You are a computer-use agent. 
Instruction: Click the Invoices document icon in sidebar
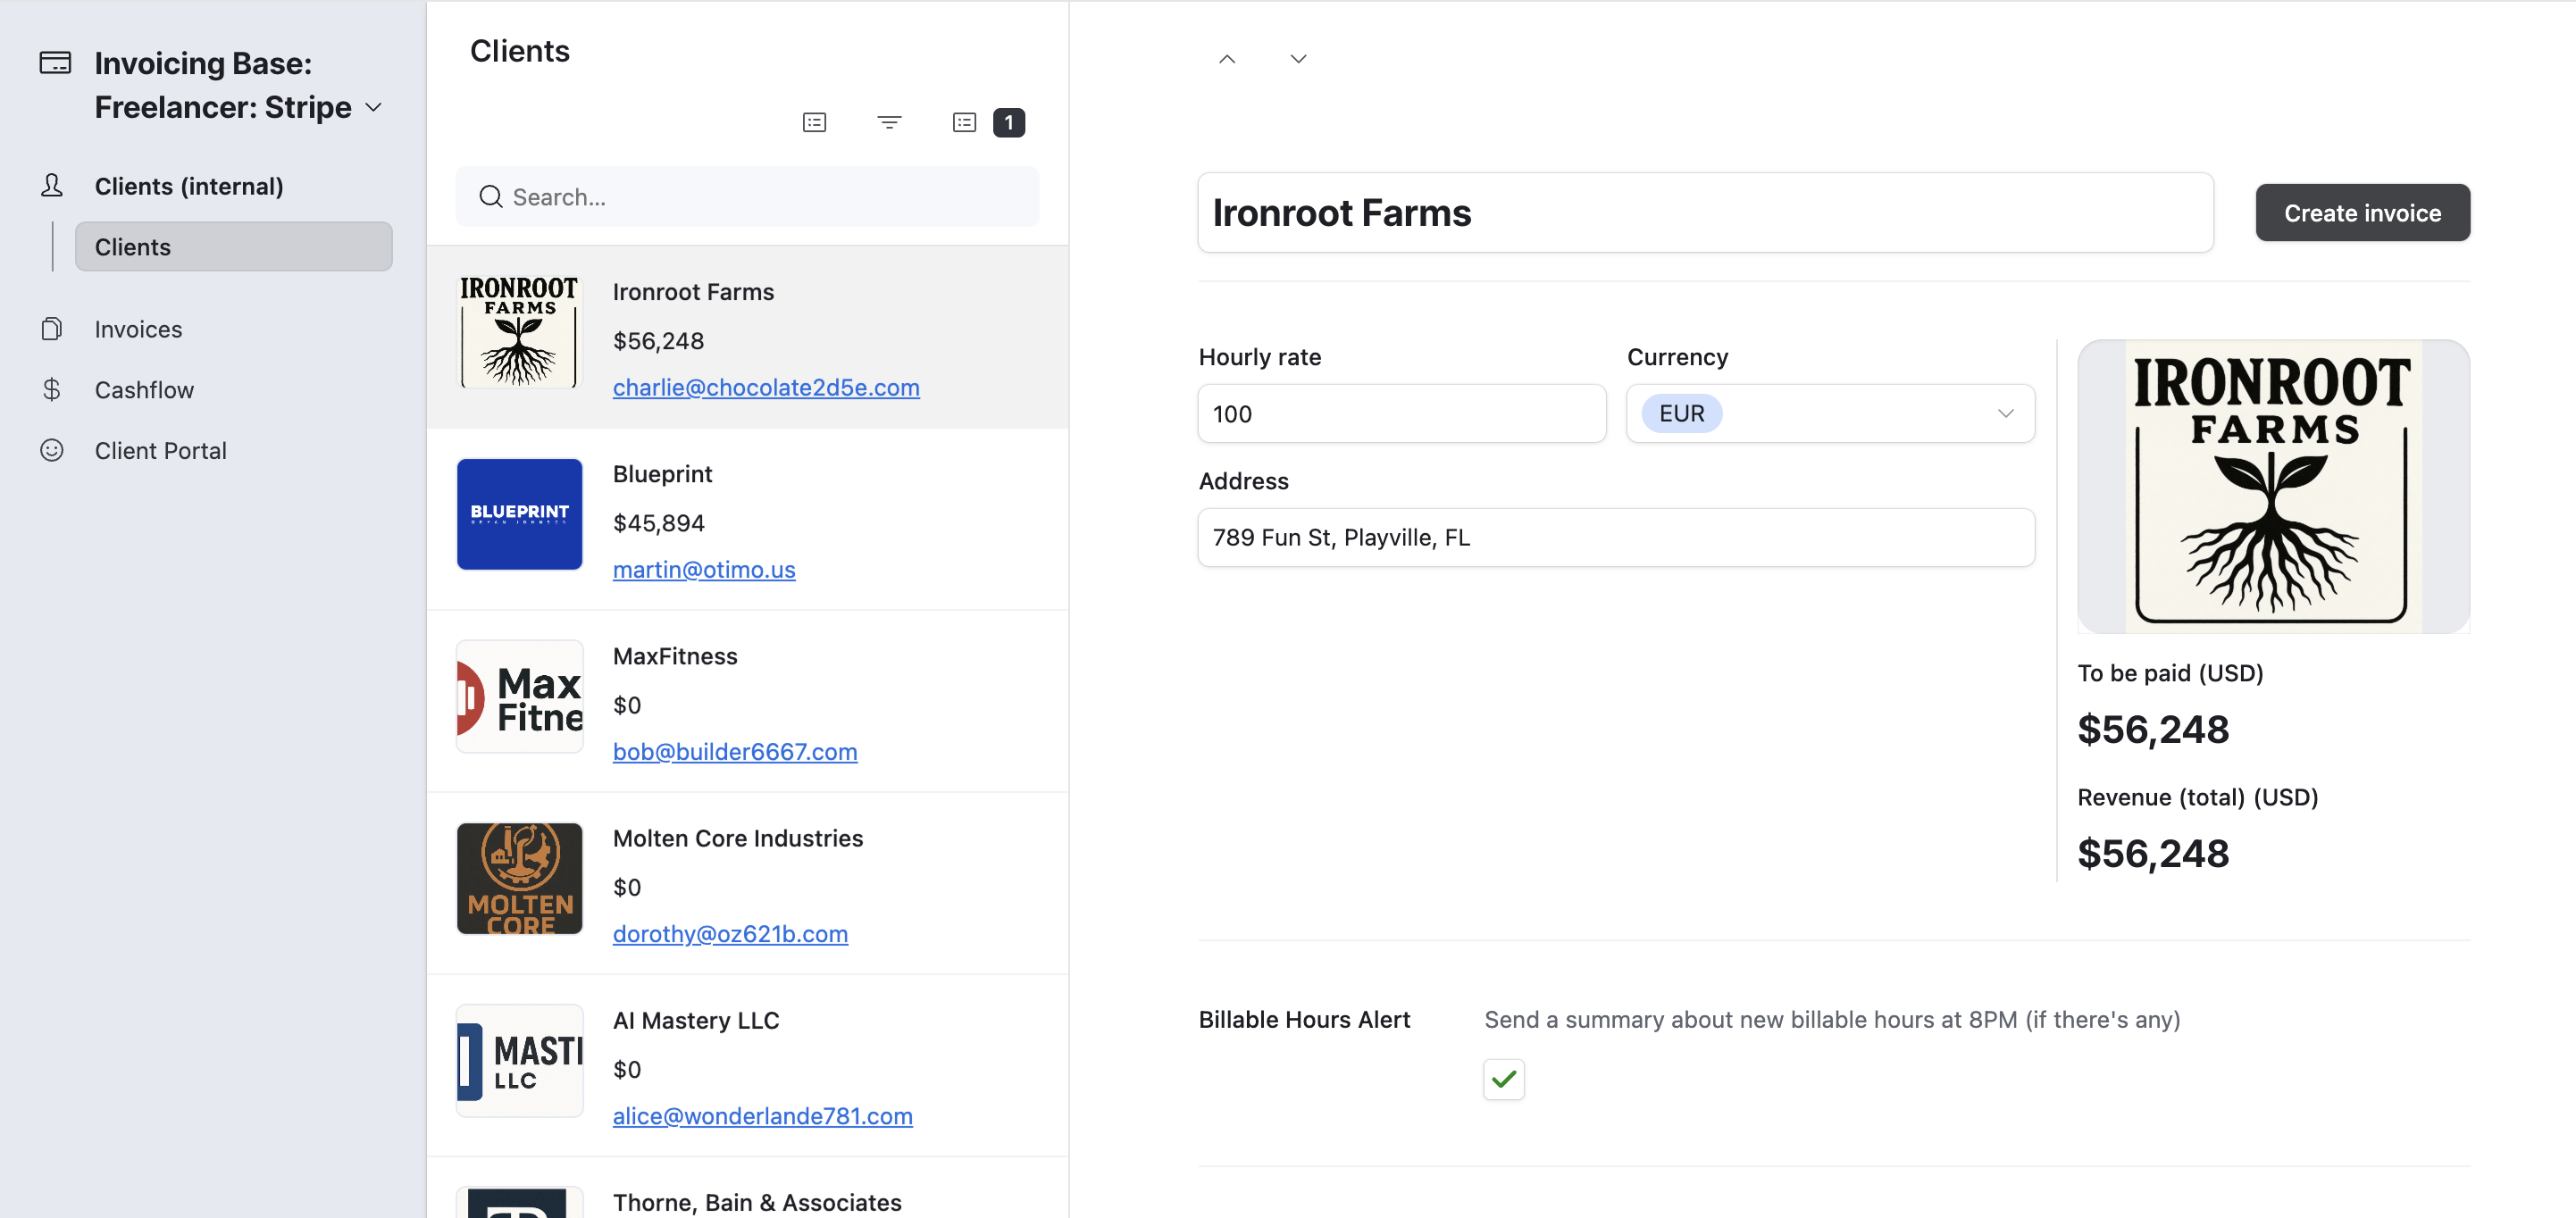tap(52, 329)
